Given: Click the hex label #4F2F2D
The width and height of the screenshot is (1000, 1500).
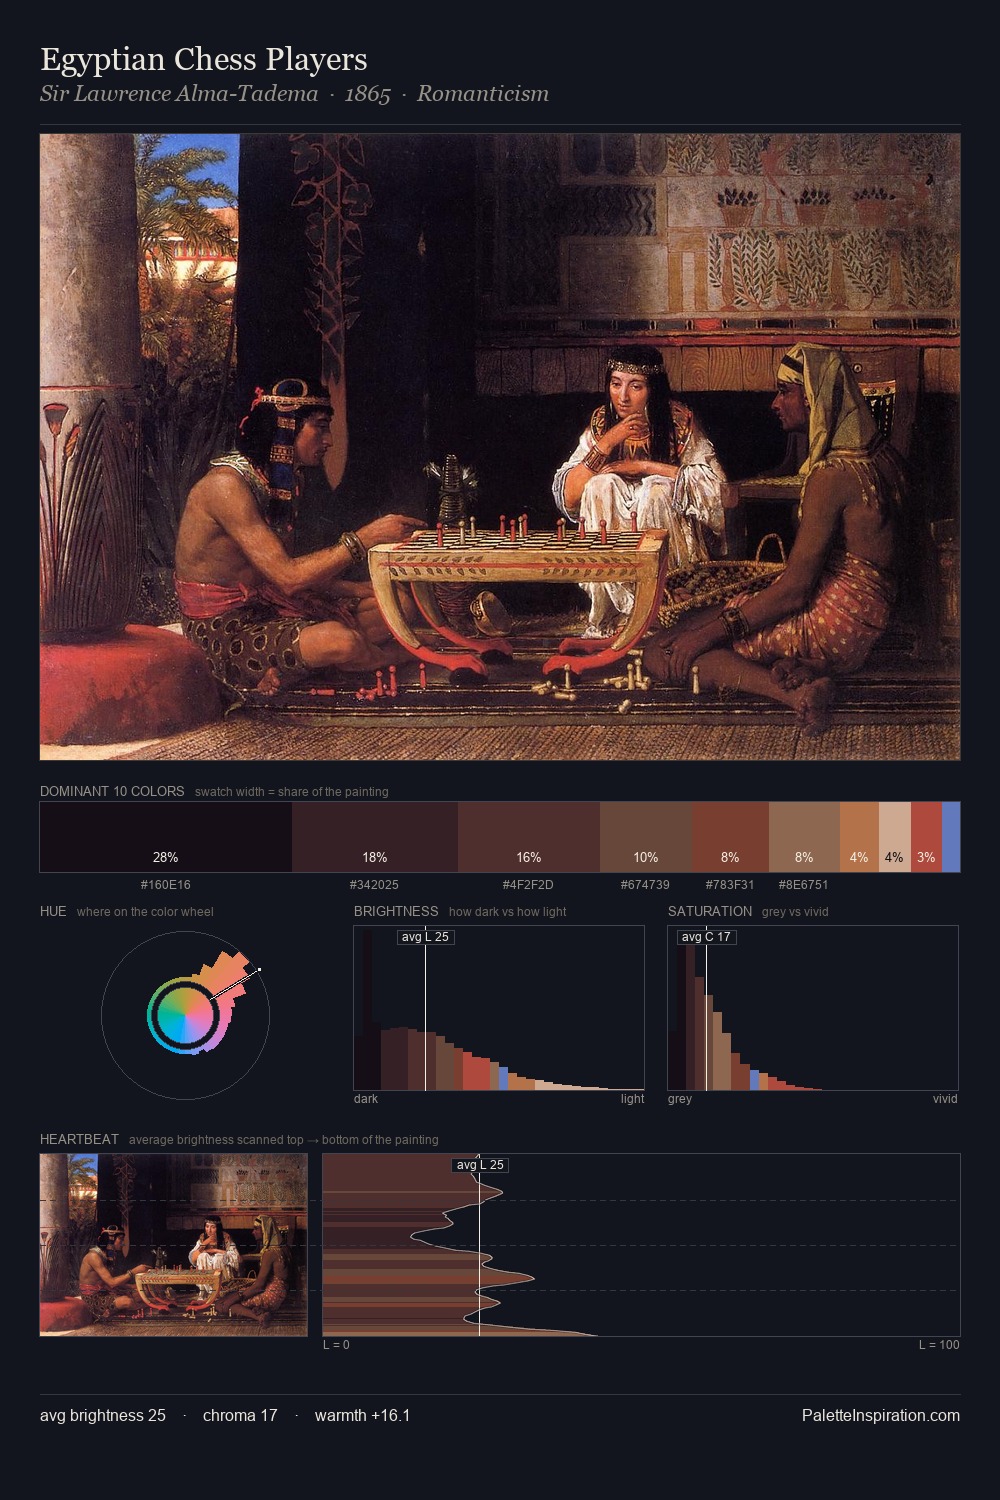Looking at the screenshot, I should 528,885.
